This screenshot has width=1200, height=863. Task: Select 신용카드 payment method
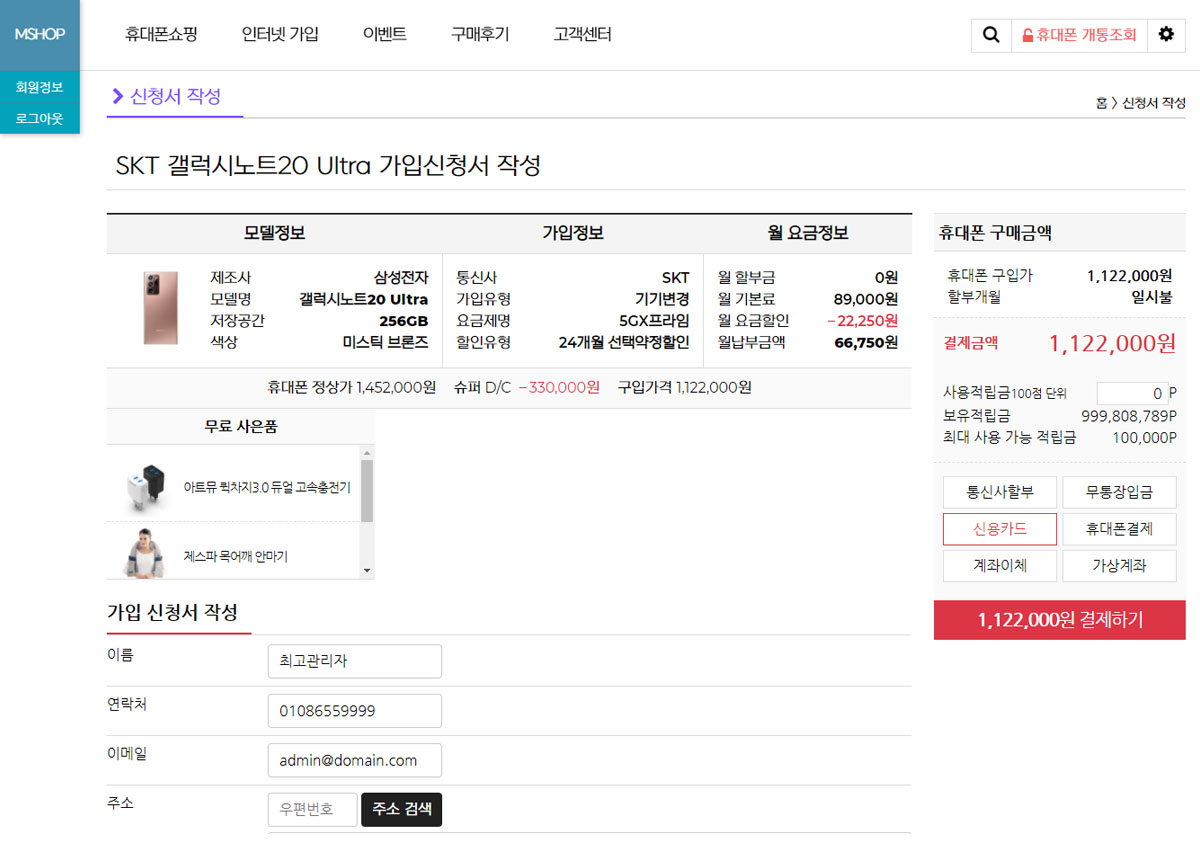(x=1000, y=529)
